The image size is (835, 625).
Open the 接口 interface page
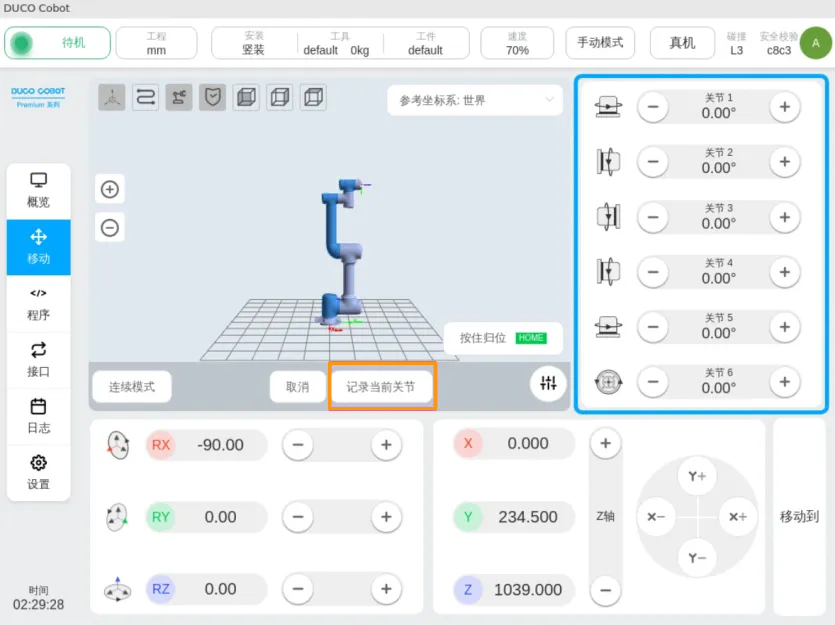coord(38,360)
